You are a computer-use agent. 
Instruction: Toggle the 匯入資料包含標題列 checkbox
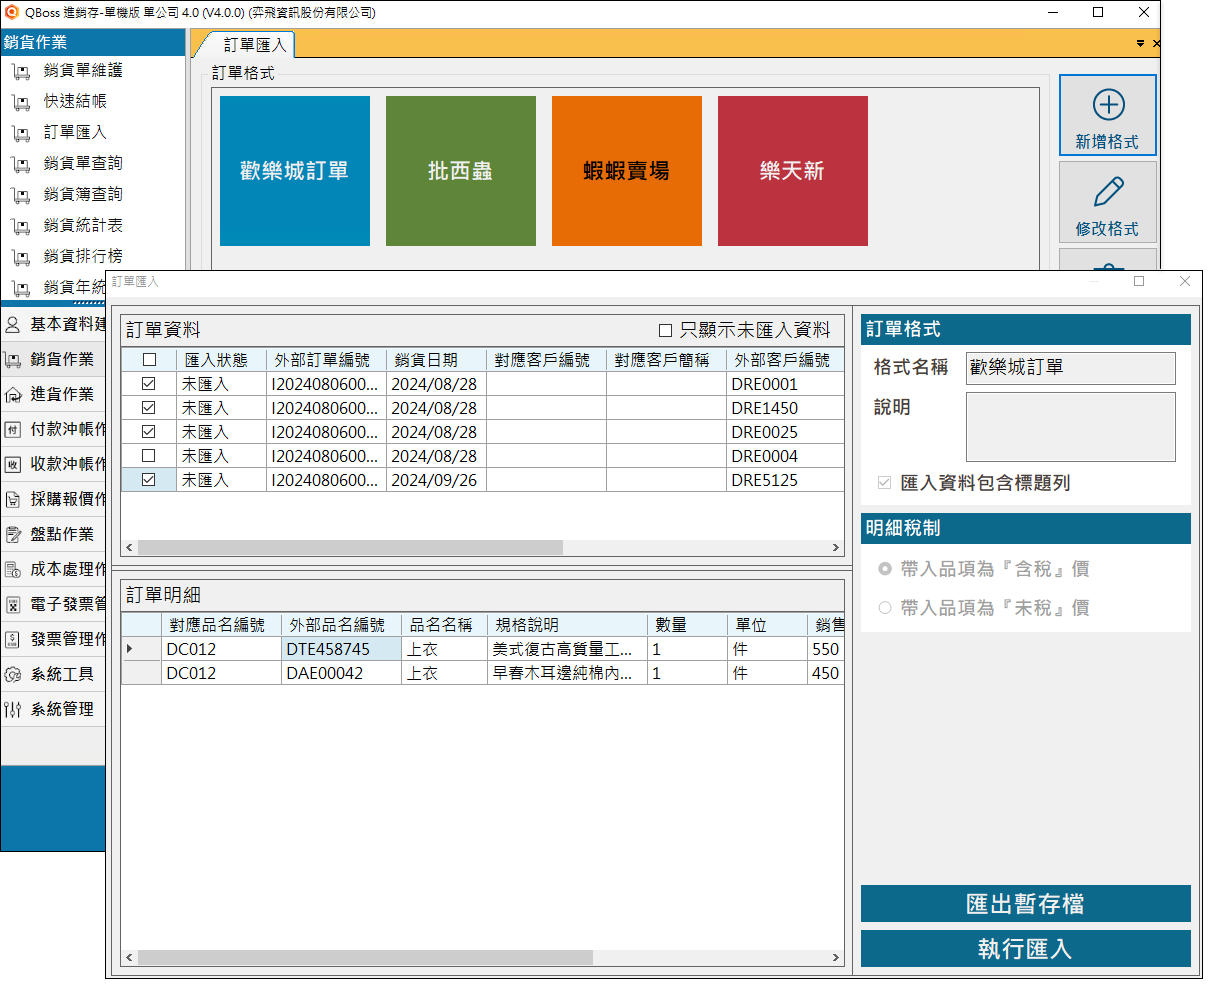(884, 483)
